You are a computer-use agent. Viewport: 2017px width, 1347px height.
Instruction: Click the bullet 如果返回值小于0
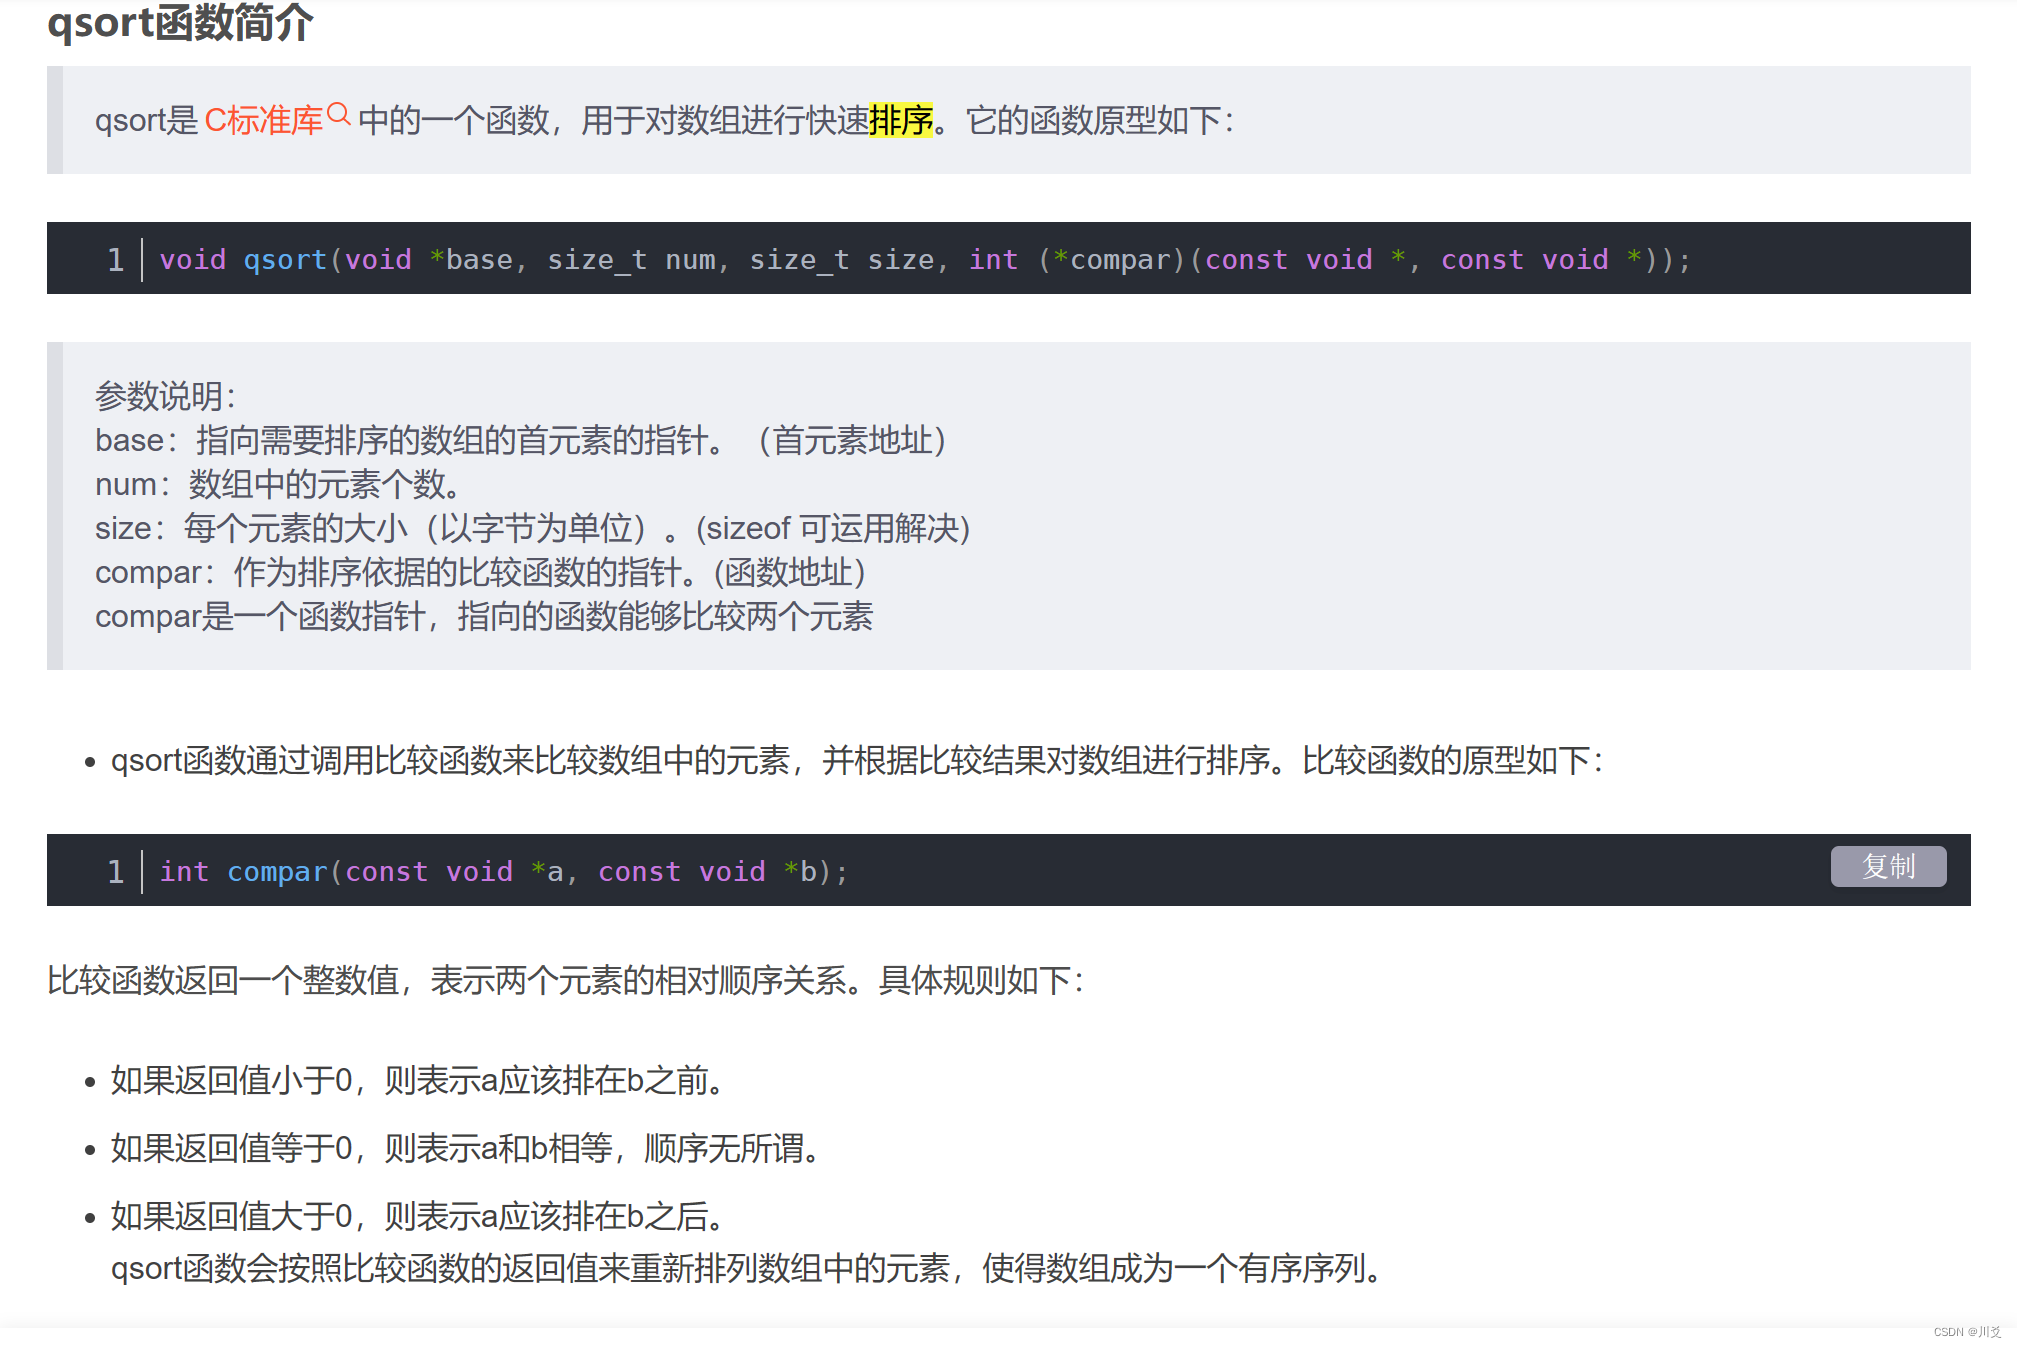pos(417,1080)
